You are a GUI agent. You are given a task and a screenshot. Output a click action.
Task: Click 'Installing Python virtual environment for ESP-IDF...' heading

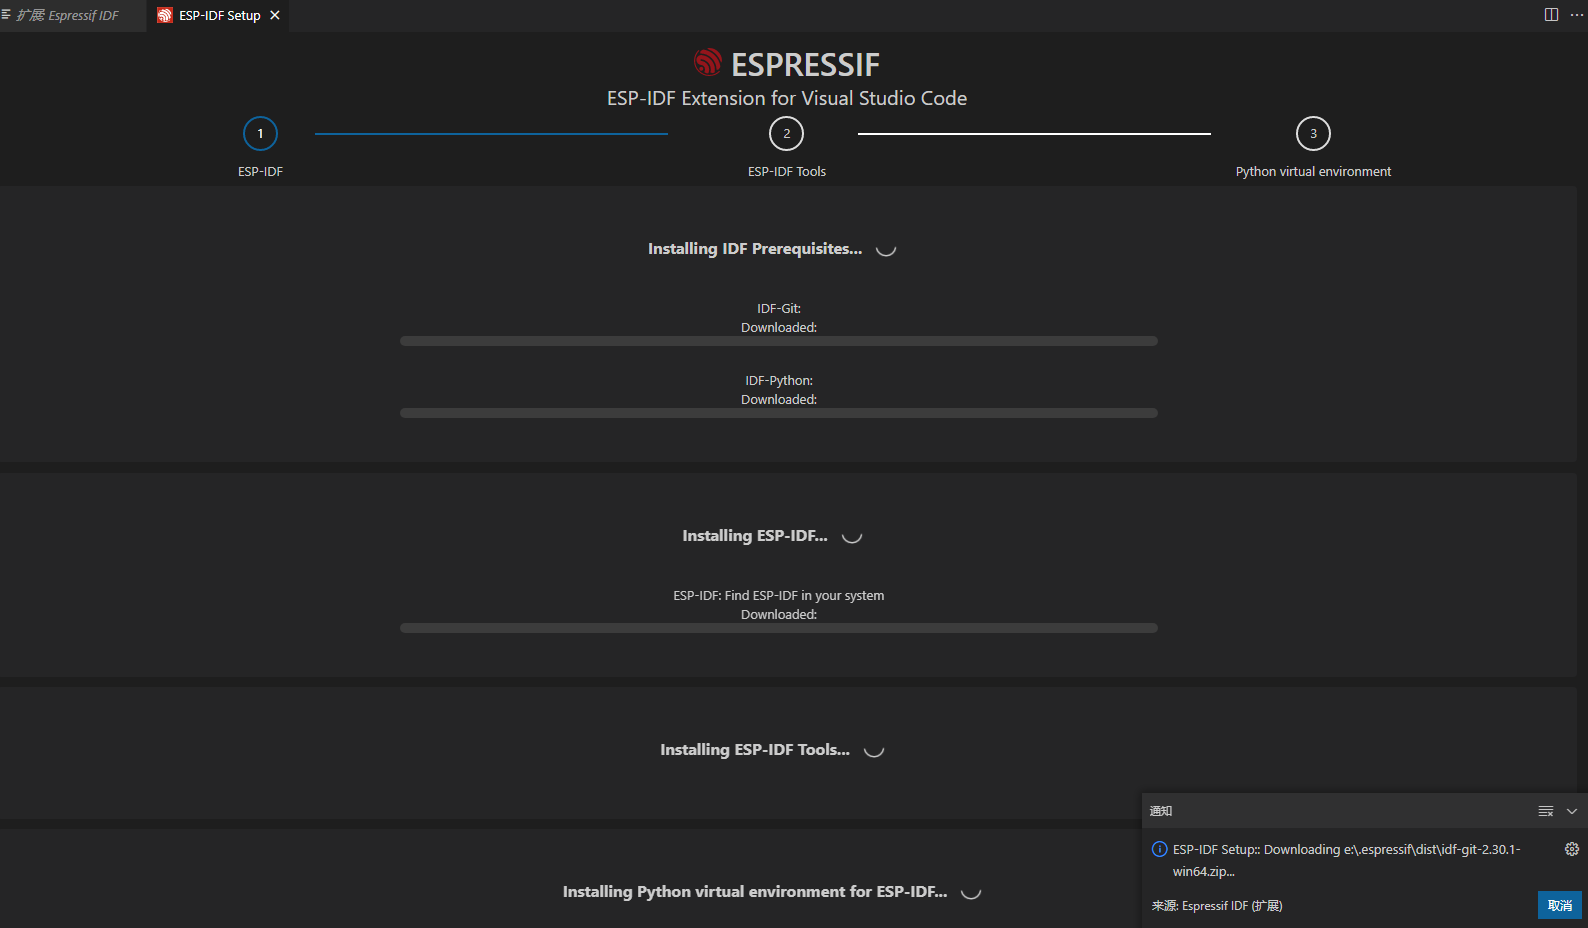click(755, 892)
